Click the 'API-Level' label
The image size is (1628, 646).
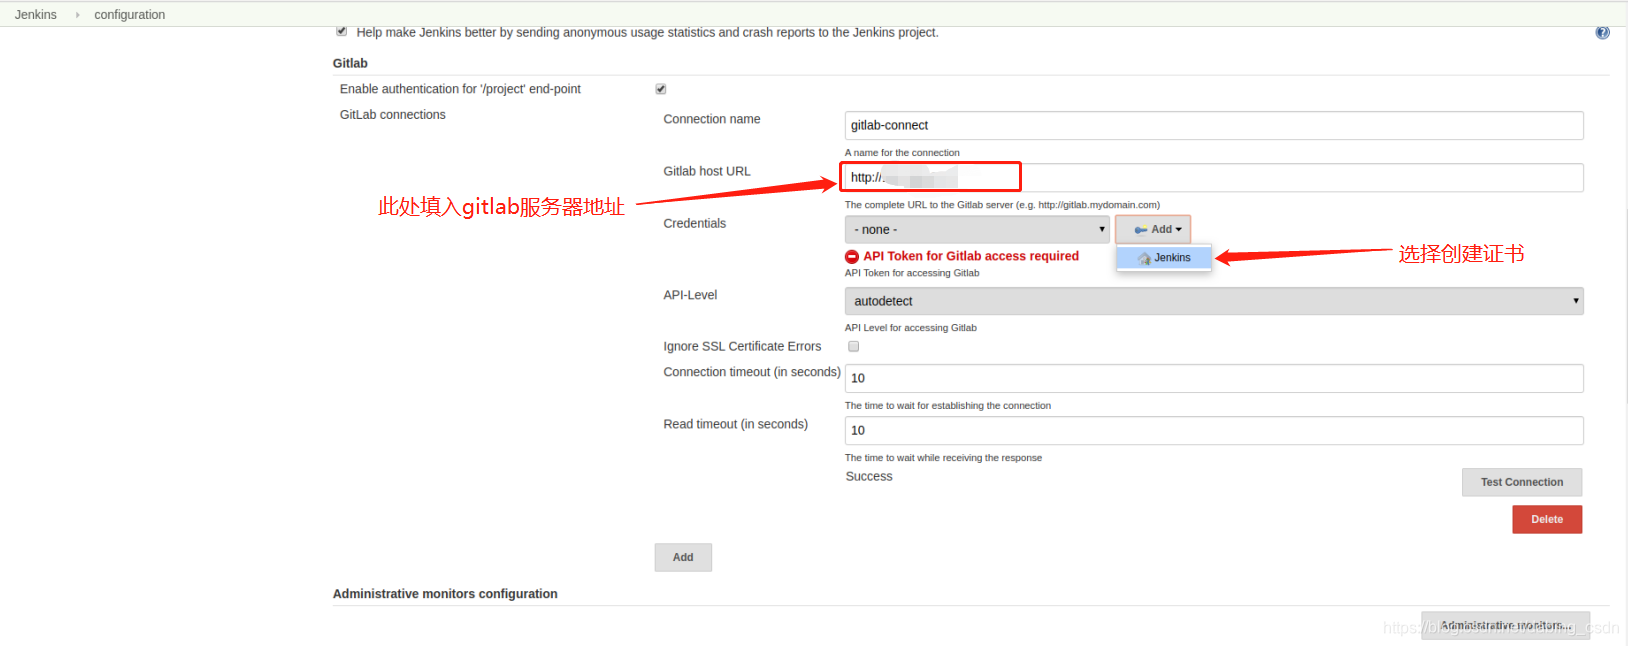coord(690,295)
